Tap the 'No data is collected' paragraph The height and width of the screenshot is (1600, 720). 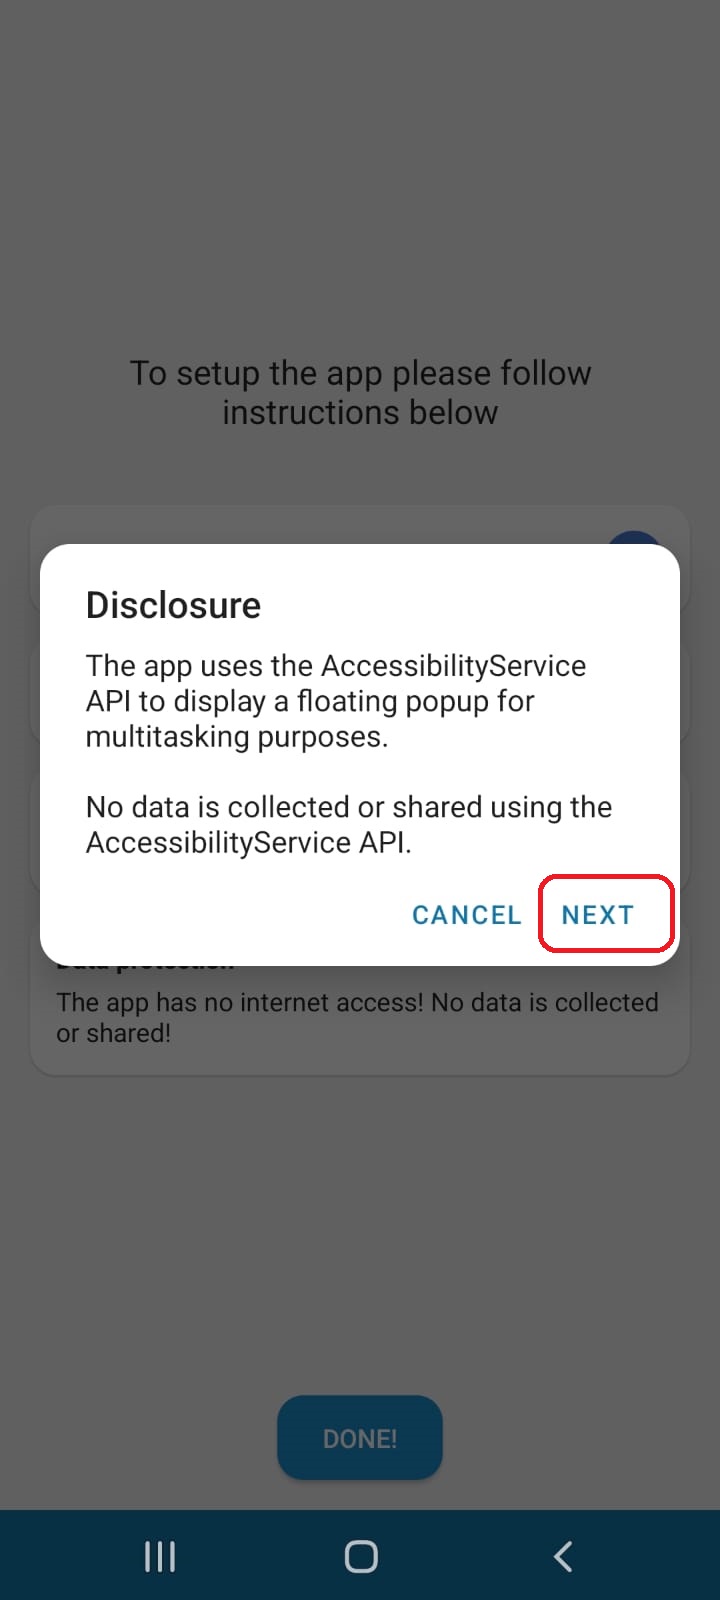click(x=349, y=825)
